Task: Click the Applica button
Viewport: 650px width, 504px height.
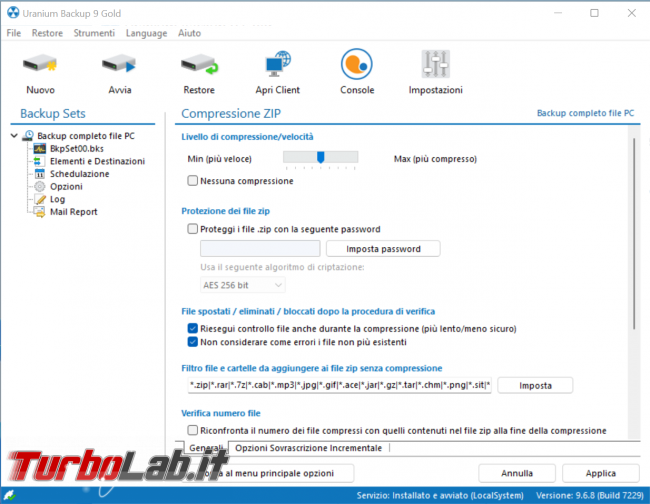Action: (601, 473)
